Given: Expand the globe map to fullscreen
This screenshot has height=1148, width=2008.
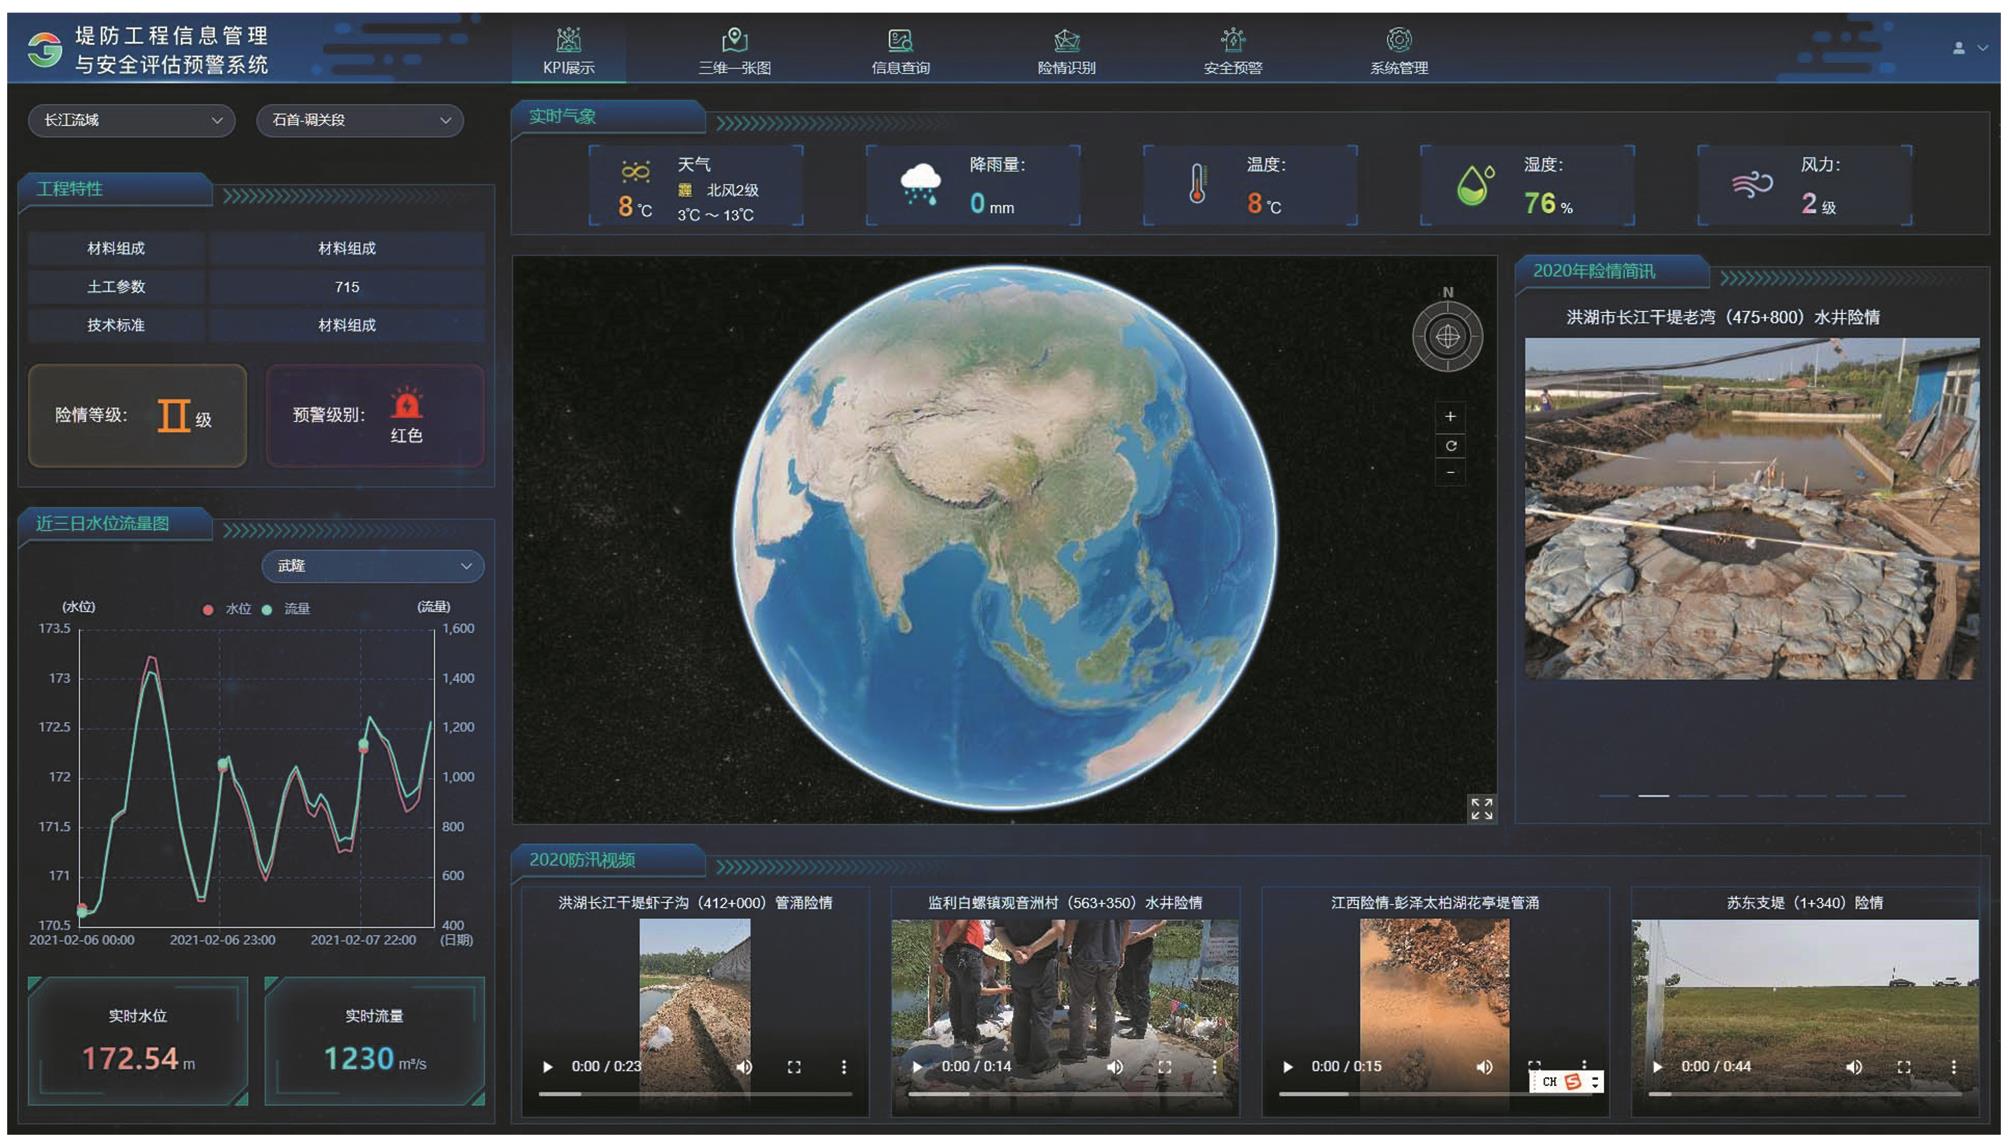Looking at the screenshot, I should point(1481,808).
